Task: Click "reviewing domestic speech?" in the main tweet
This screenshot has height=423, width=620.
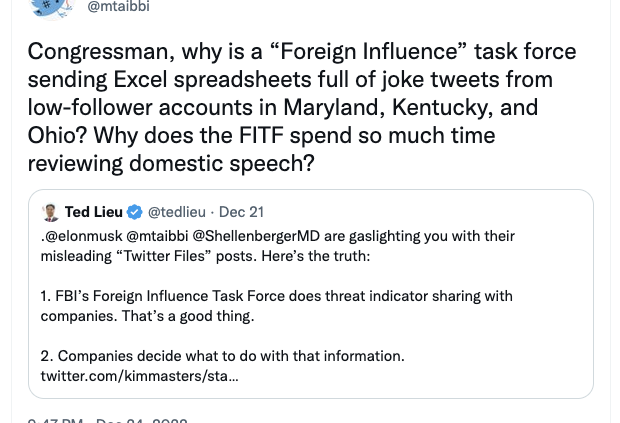Action: click(x=171, y=164)
